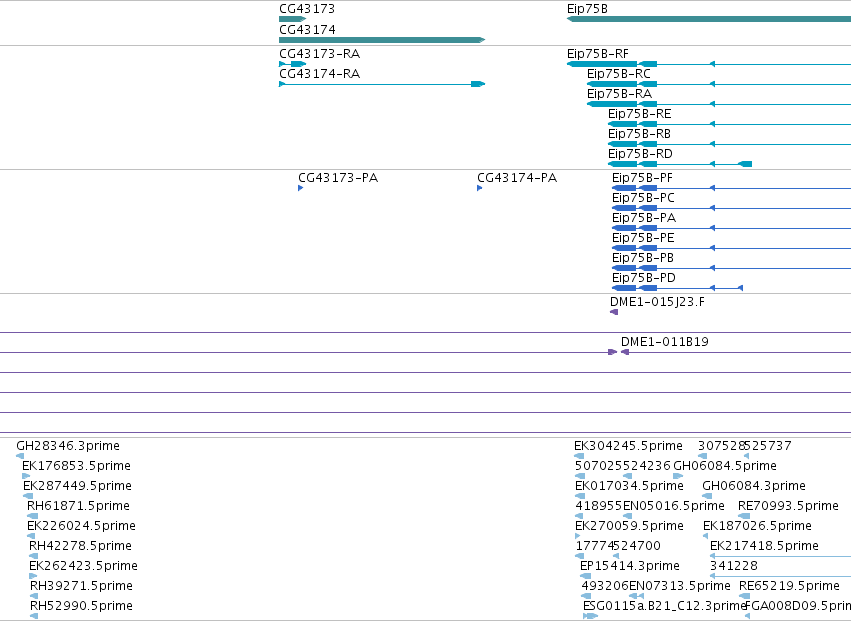Click the 341228 EST label
This screenshot has height=621, width=851.
coord(734,566)
